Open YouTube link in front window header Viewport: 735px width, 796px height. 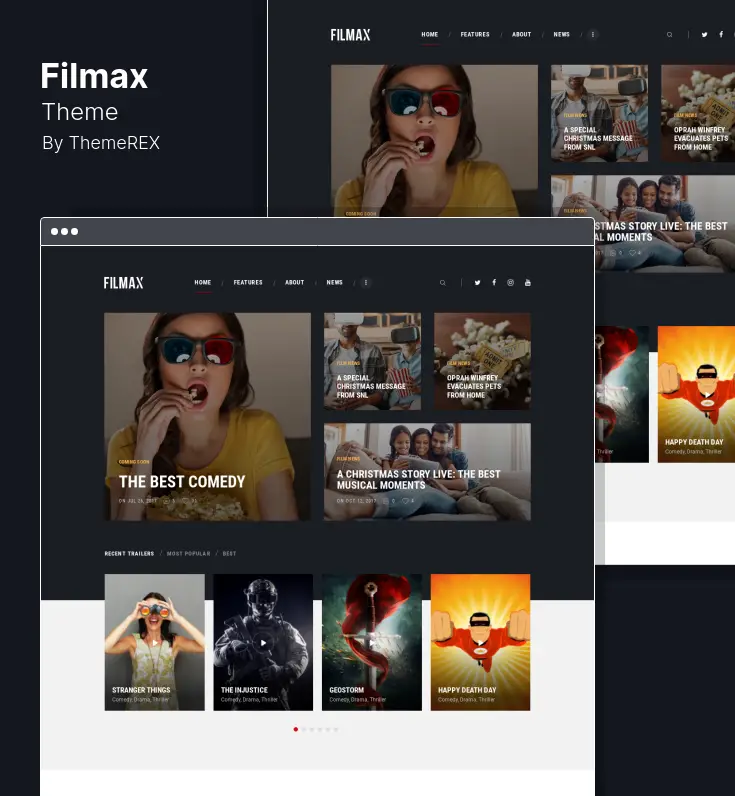[x=528, y=282]
